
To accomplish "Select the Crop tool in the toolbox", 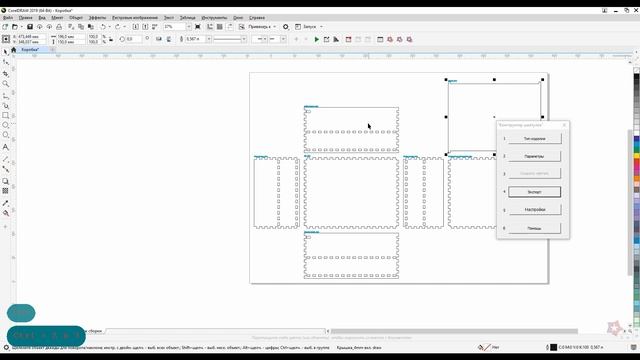I will pos(5,74).
